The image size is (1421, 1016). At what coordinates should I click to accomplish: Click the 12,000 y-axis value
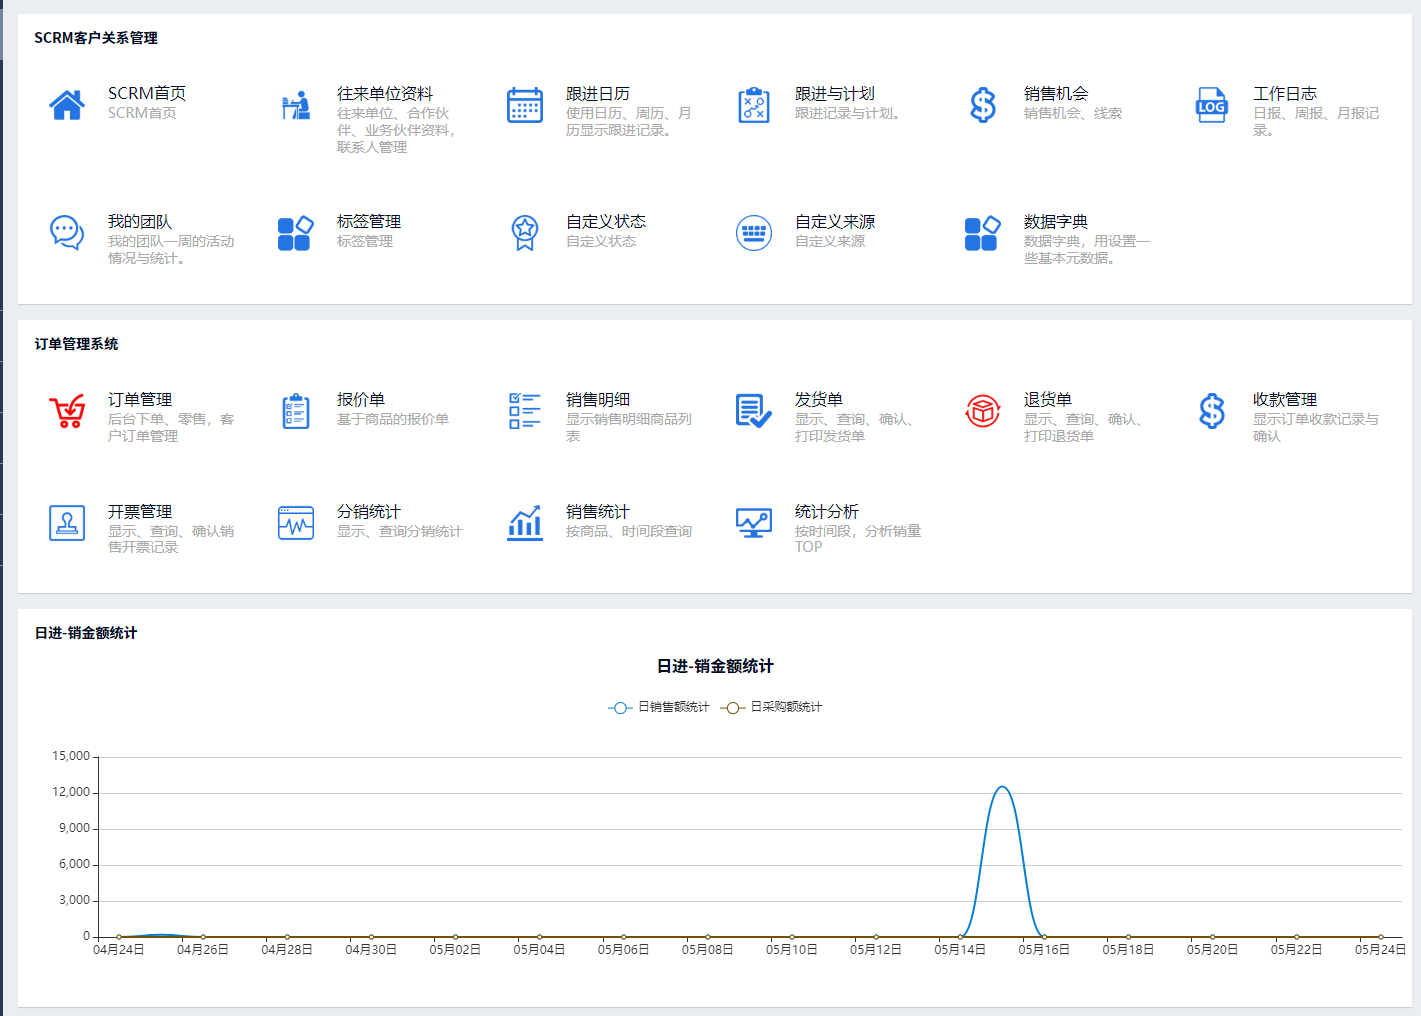tap(71, 792)
